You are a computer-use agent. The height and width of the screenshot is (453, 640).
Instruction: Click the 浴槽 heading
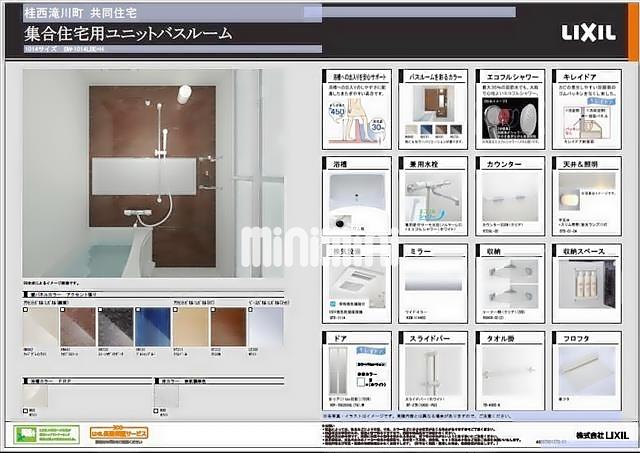(x=340, y=164)
